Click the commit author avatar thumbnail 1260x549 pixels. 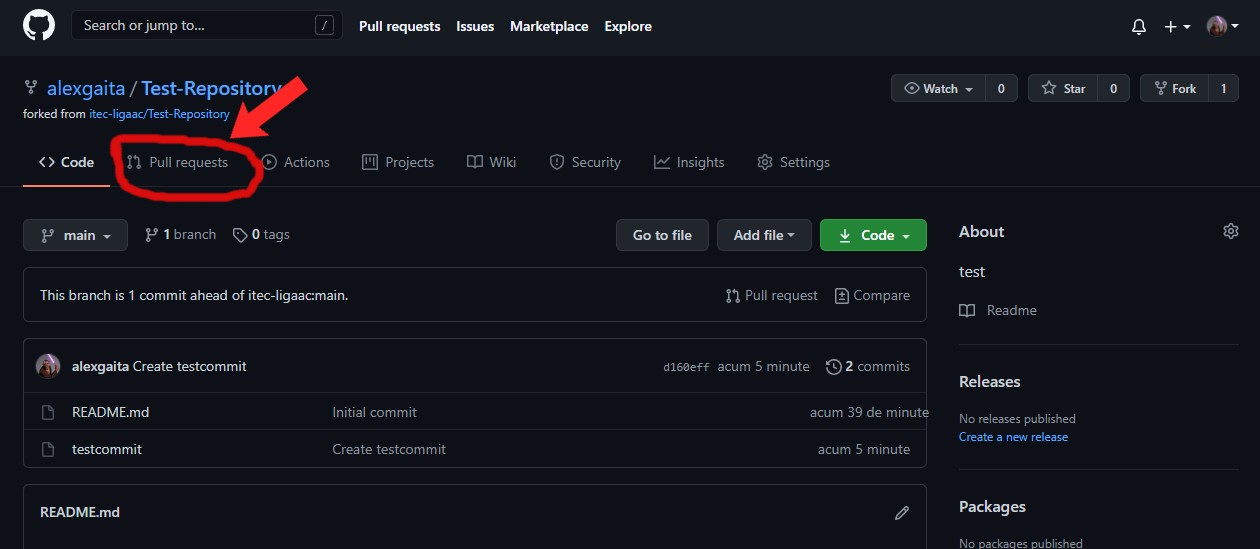pyautogui.click(x=48, y=366)
